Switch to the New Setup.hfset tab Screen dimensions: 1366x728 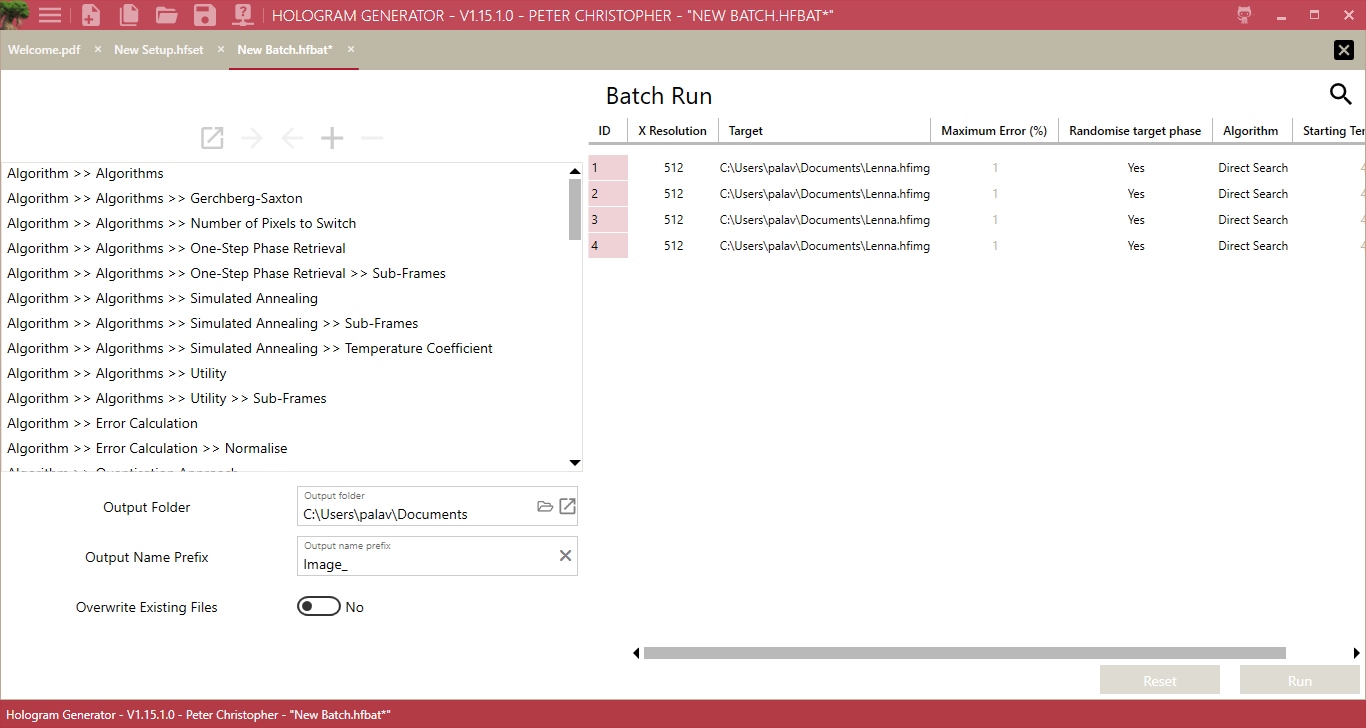coord(158,50)
